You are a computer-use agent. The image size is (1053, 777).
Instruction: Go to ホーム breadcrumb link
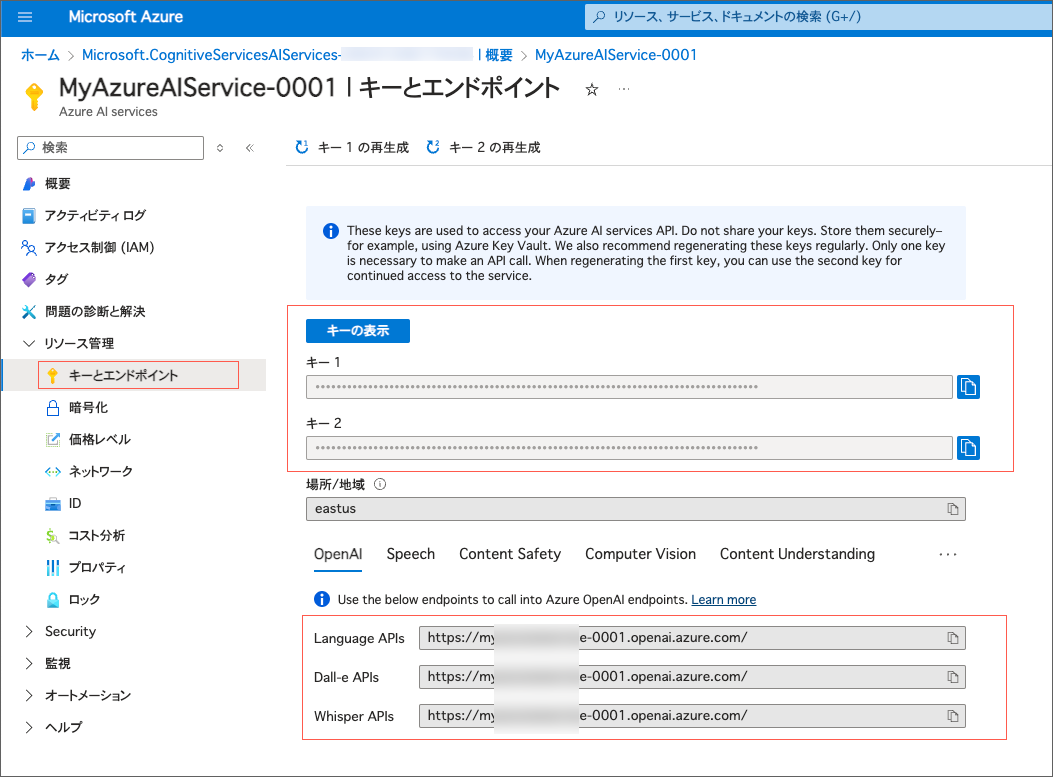40,55
